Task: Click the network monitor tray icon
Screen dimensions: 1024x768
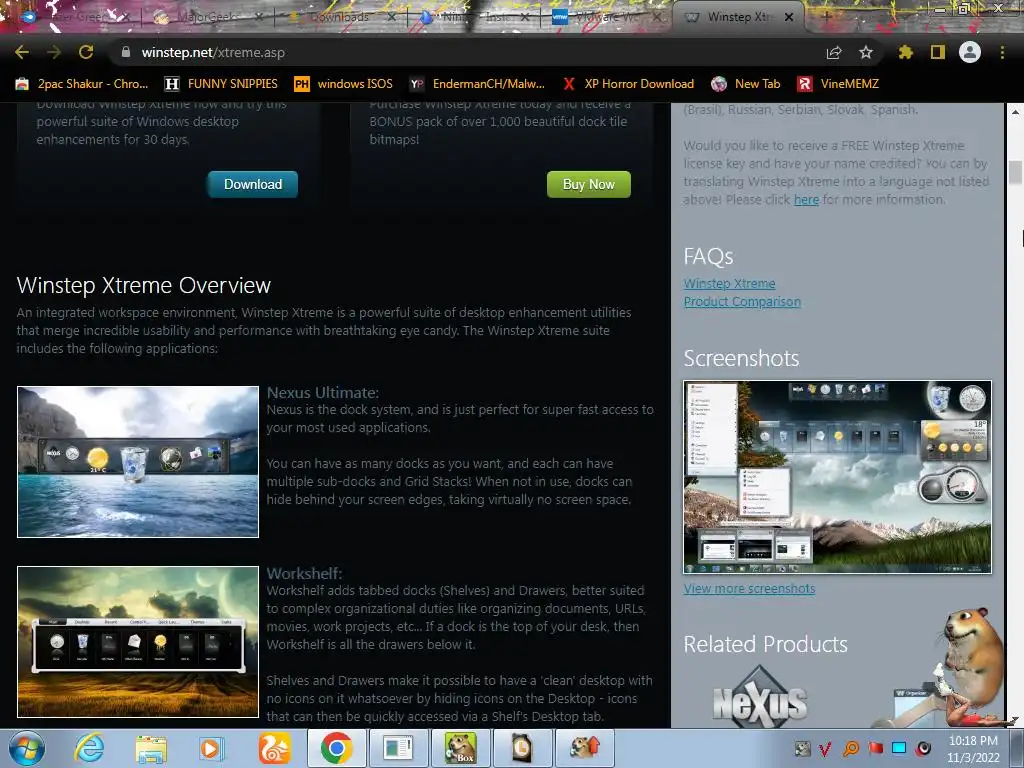Action: (899, 748)
